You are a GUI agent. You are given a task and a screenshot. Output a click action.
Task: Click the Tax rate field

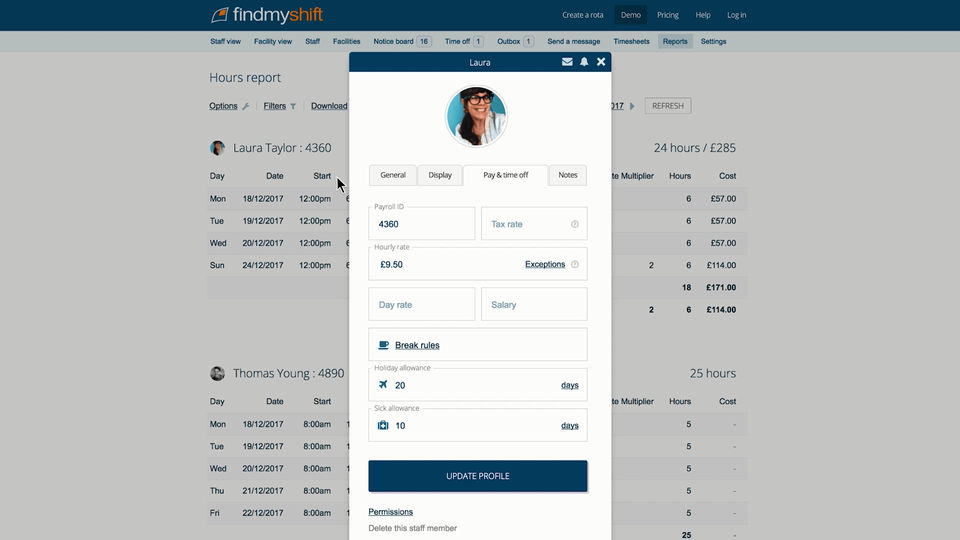(534, 223)
